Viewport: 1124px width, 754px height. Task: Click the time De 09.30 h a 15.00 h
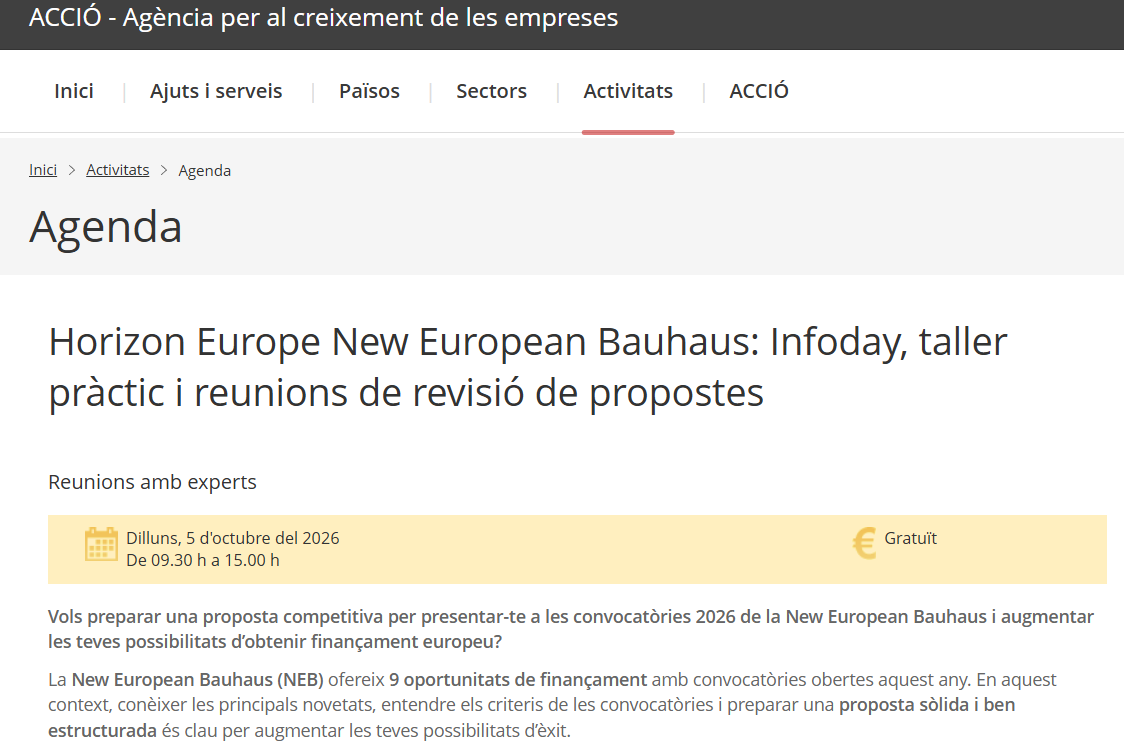pos(203,560)
